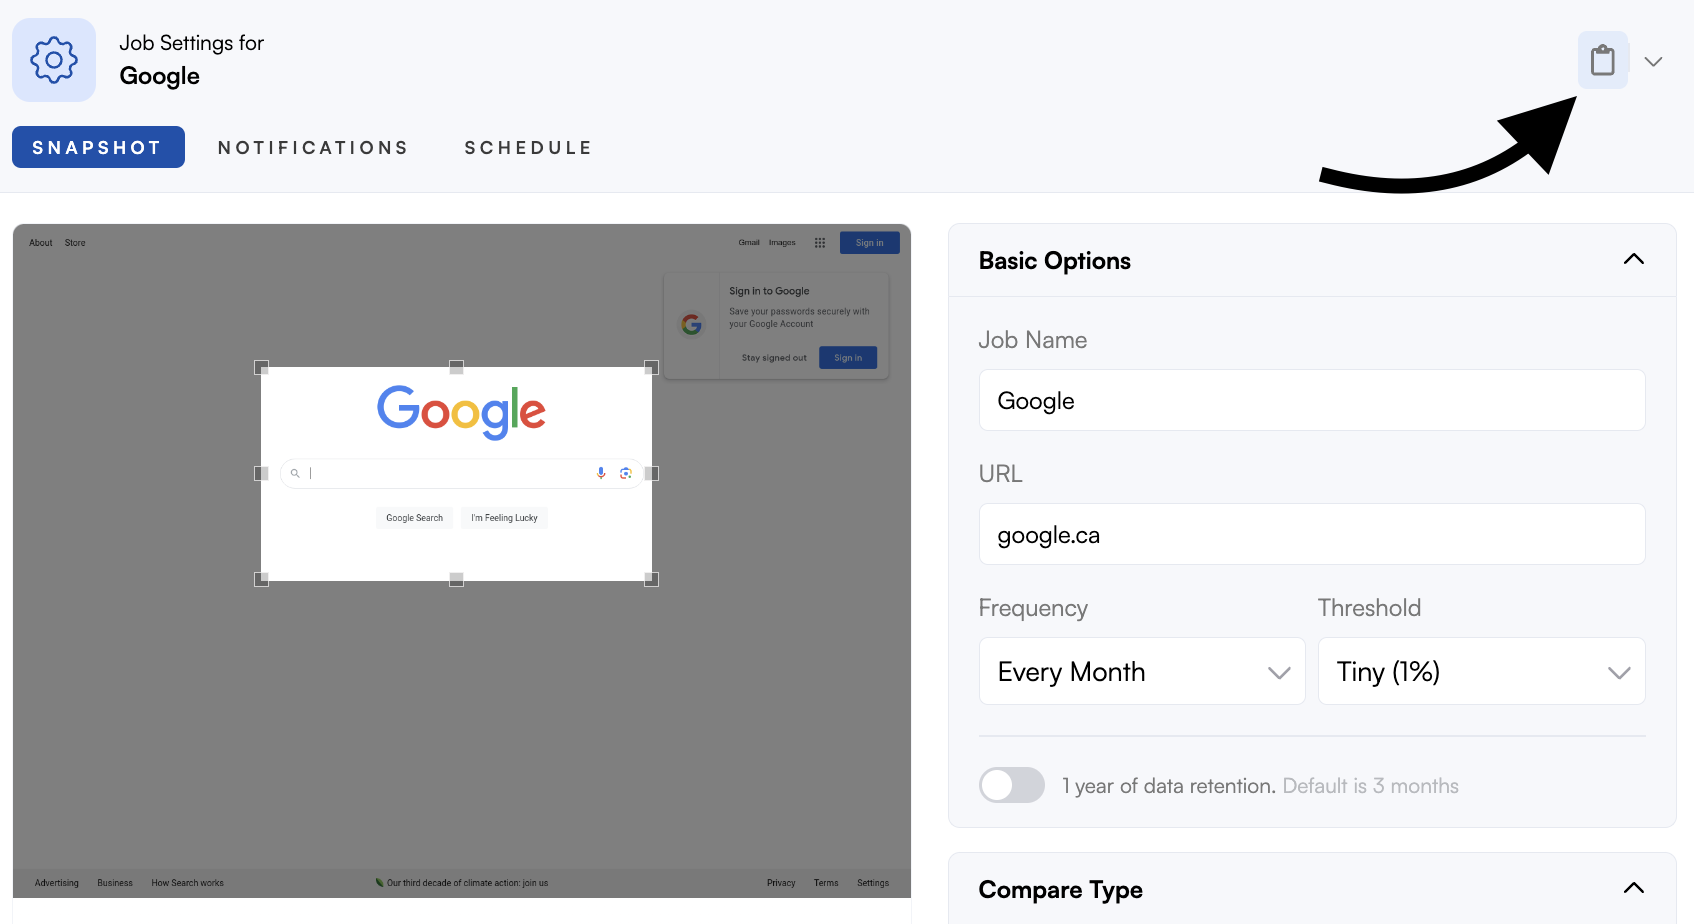Click the Store link in snapshot

75,243
